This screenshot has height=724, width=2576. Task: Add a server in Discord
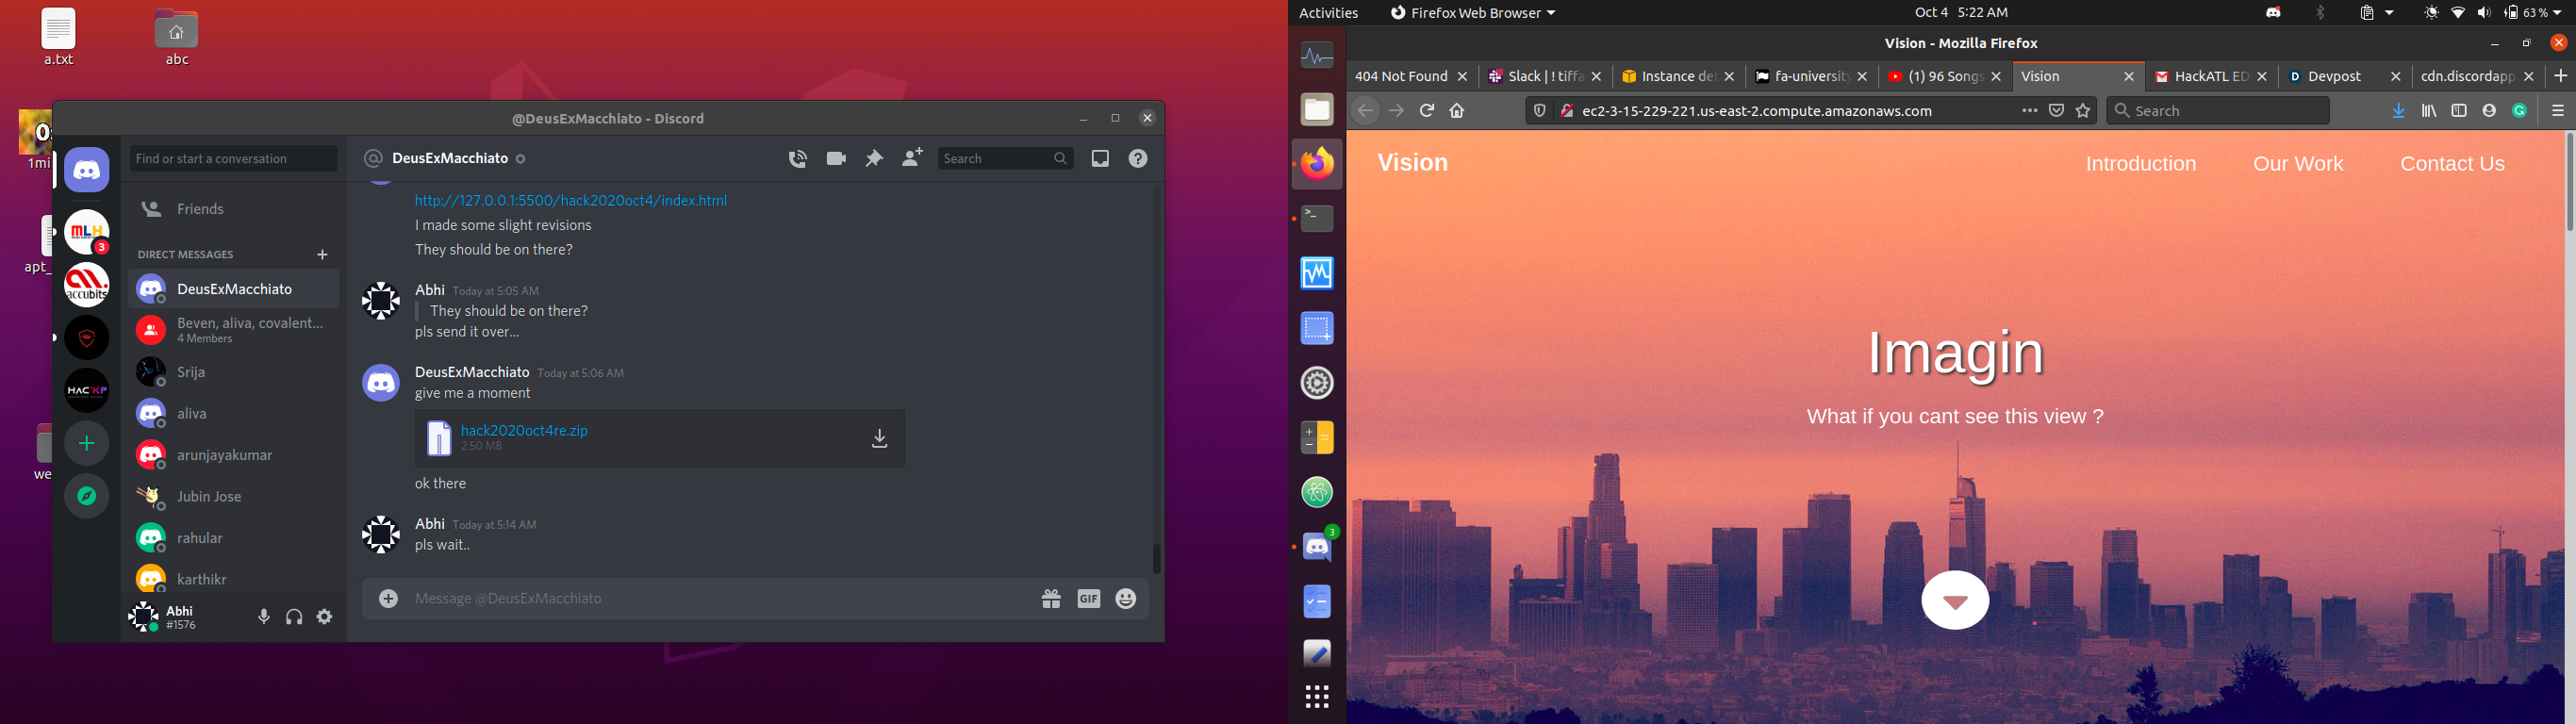point(87,443)
